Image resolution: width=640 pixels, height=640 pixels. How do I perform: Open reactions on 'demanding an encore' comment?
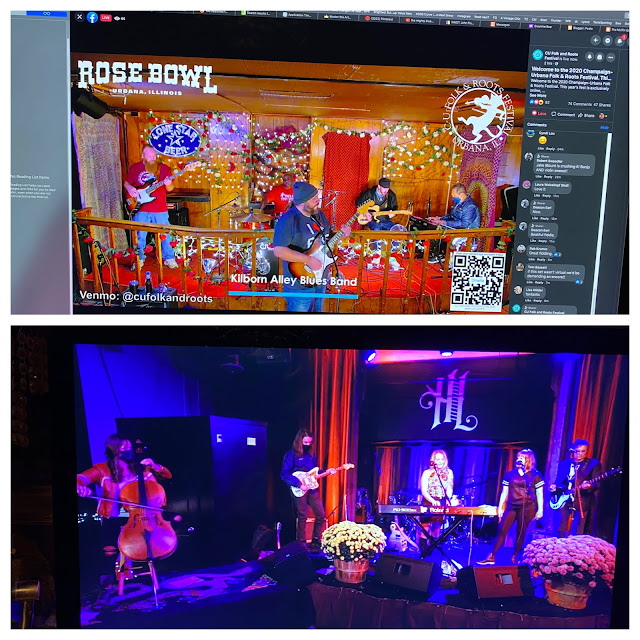(578, 282)
